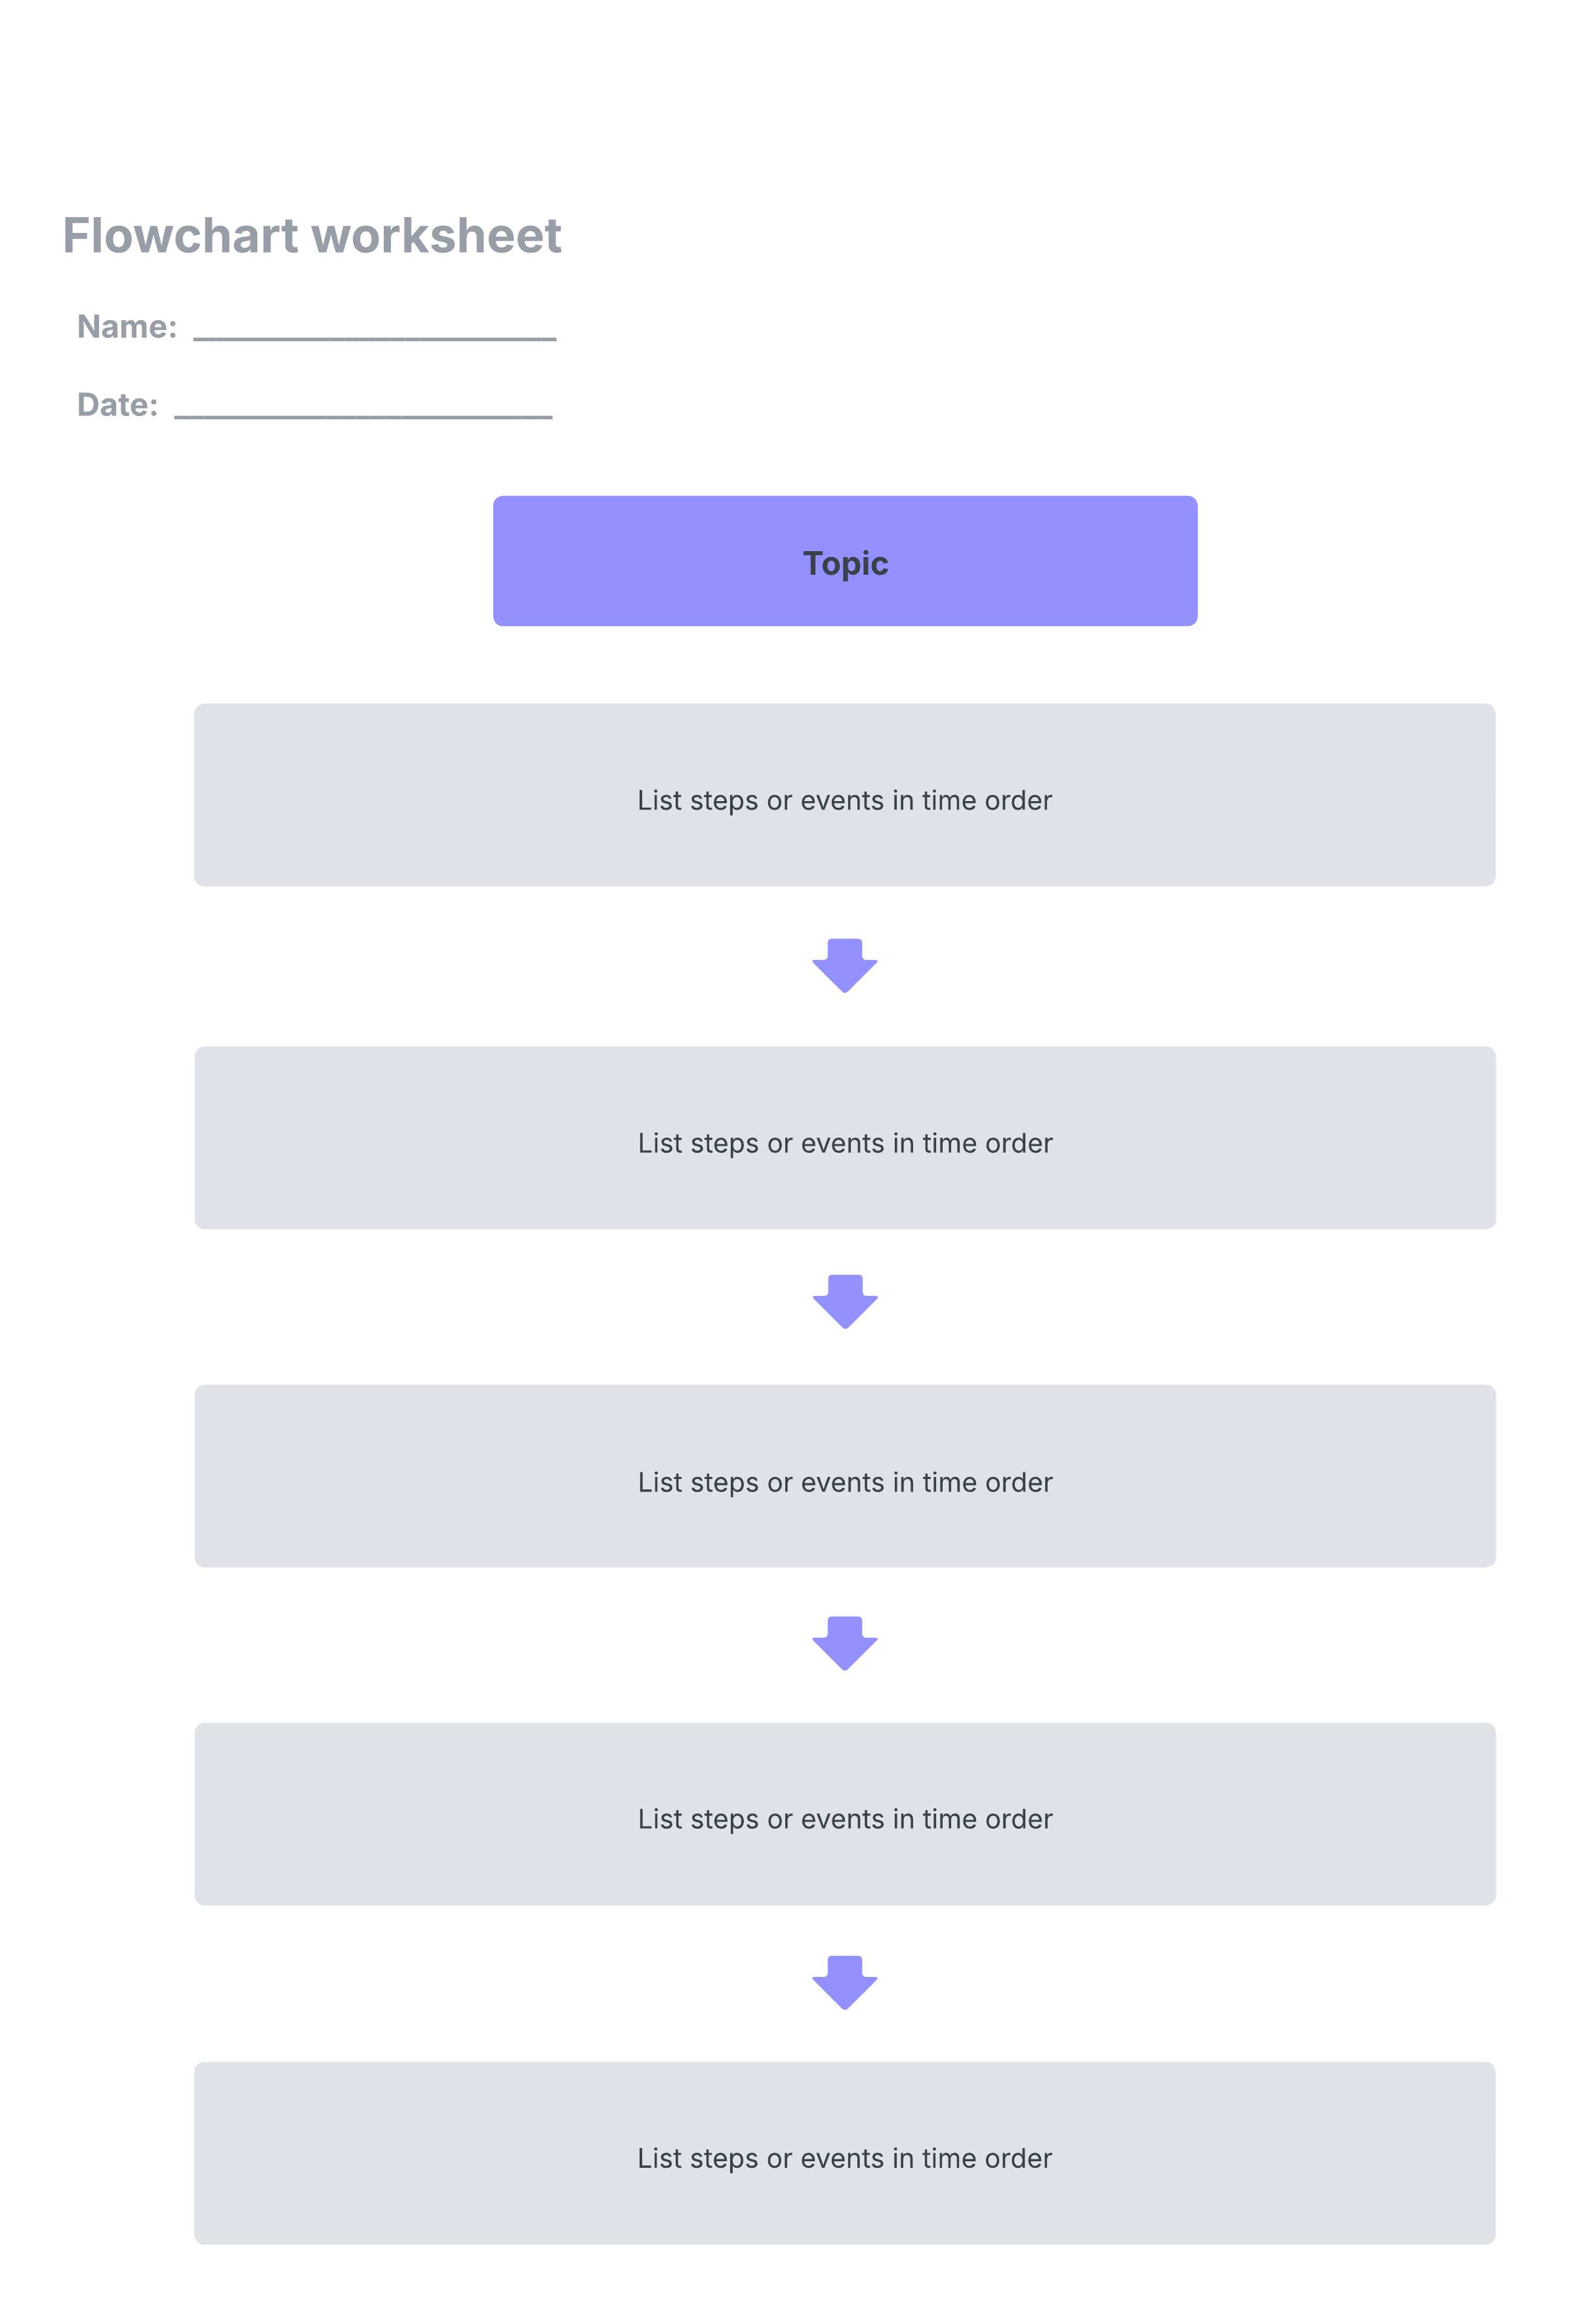Click the "Name:" label

pos(127,327)
